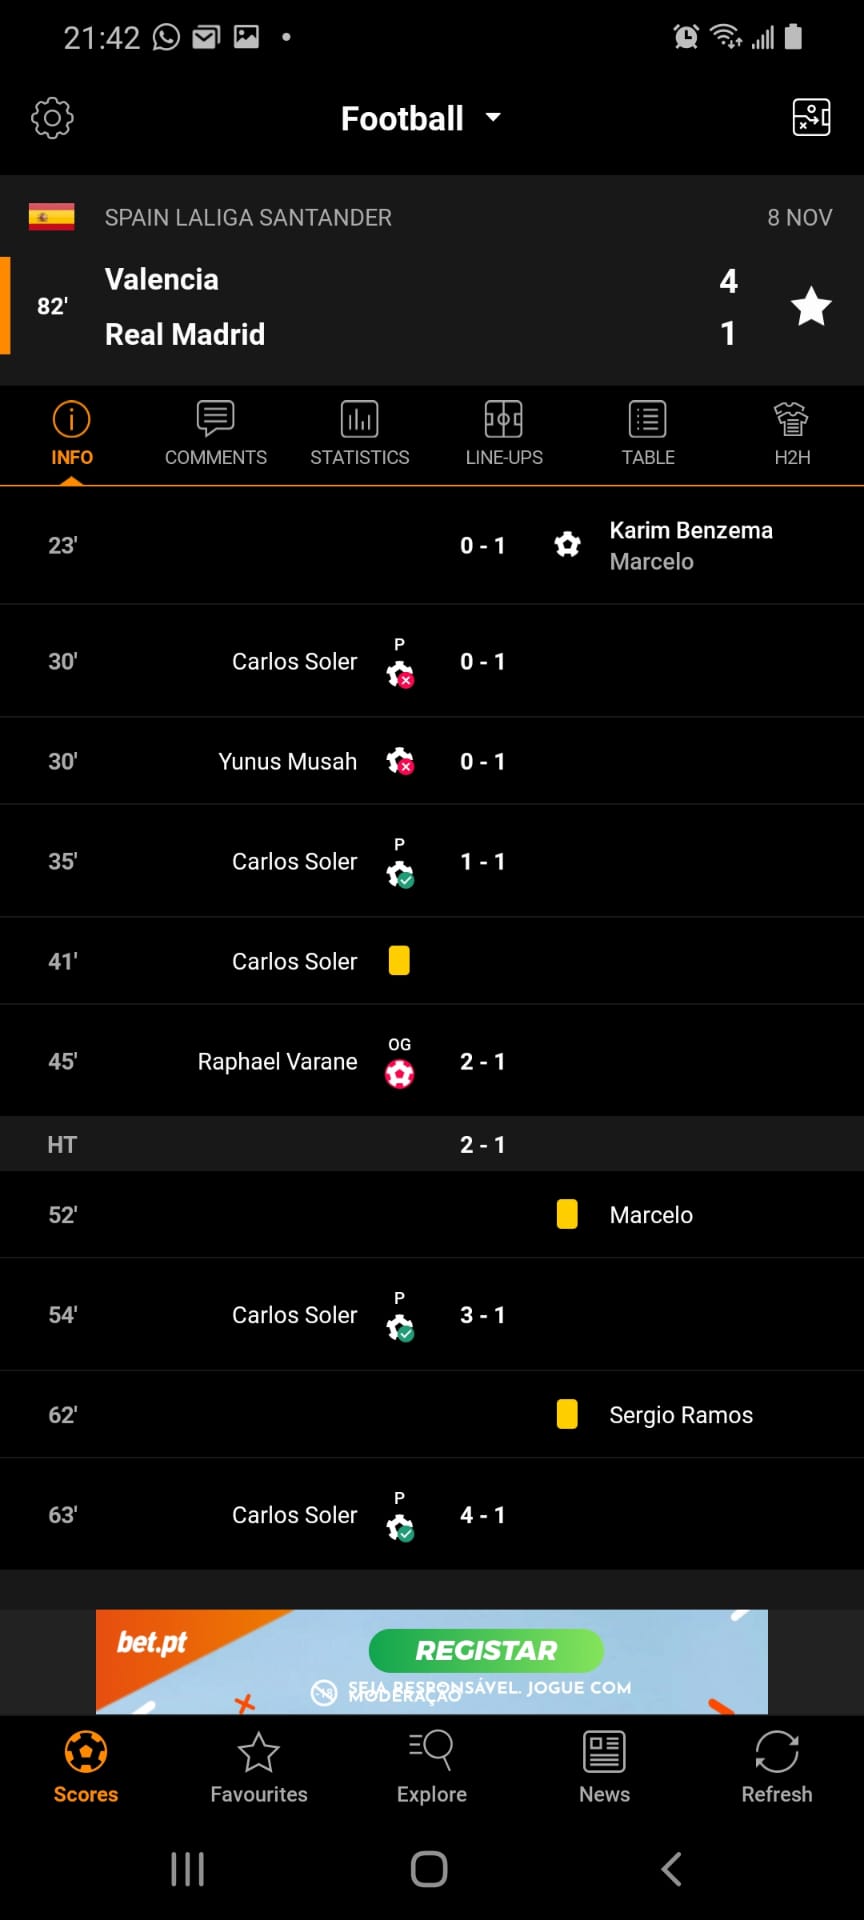This screenshot has width=864, height=1920.
Task: Tap the Karim Benzema goal icon
Action: 568,545
